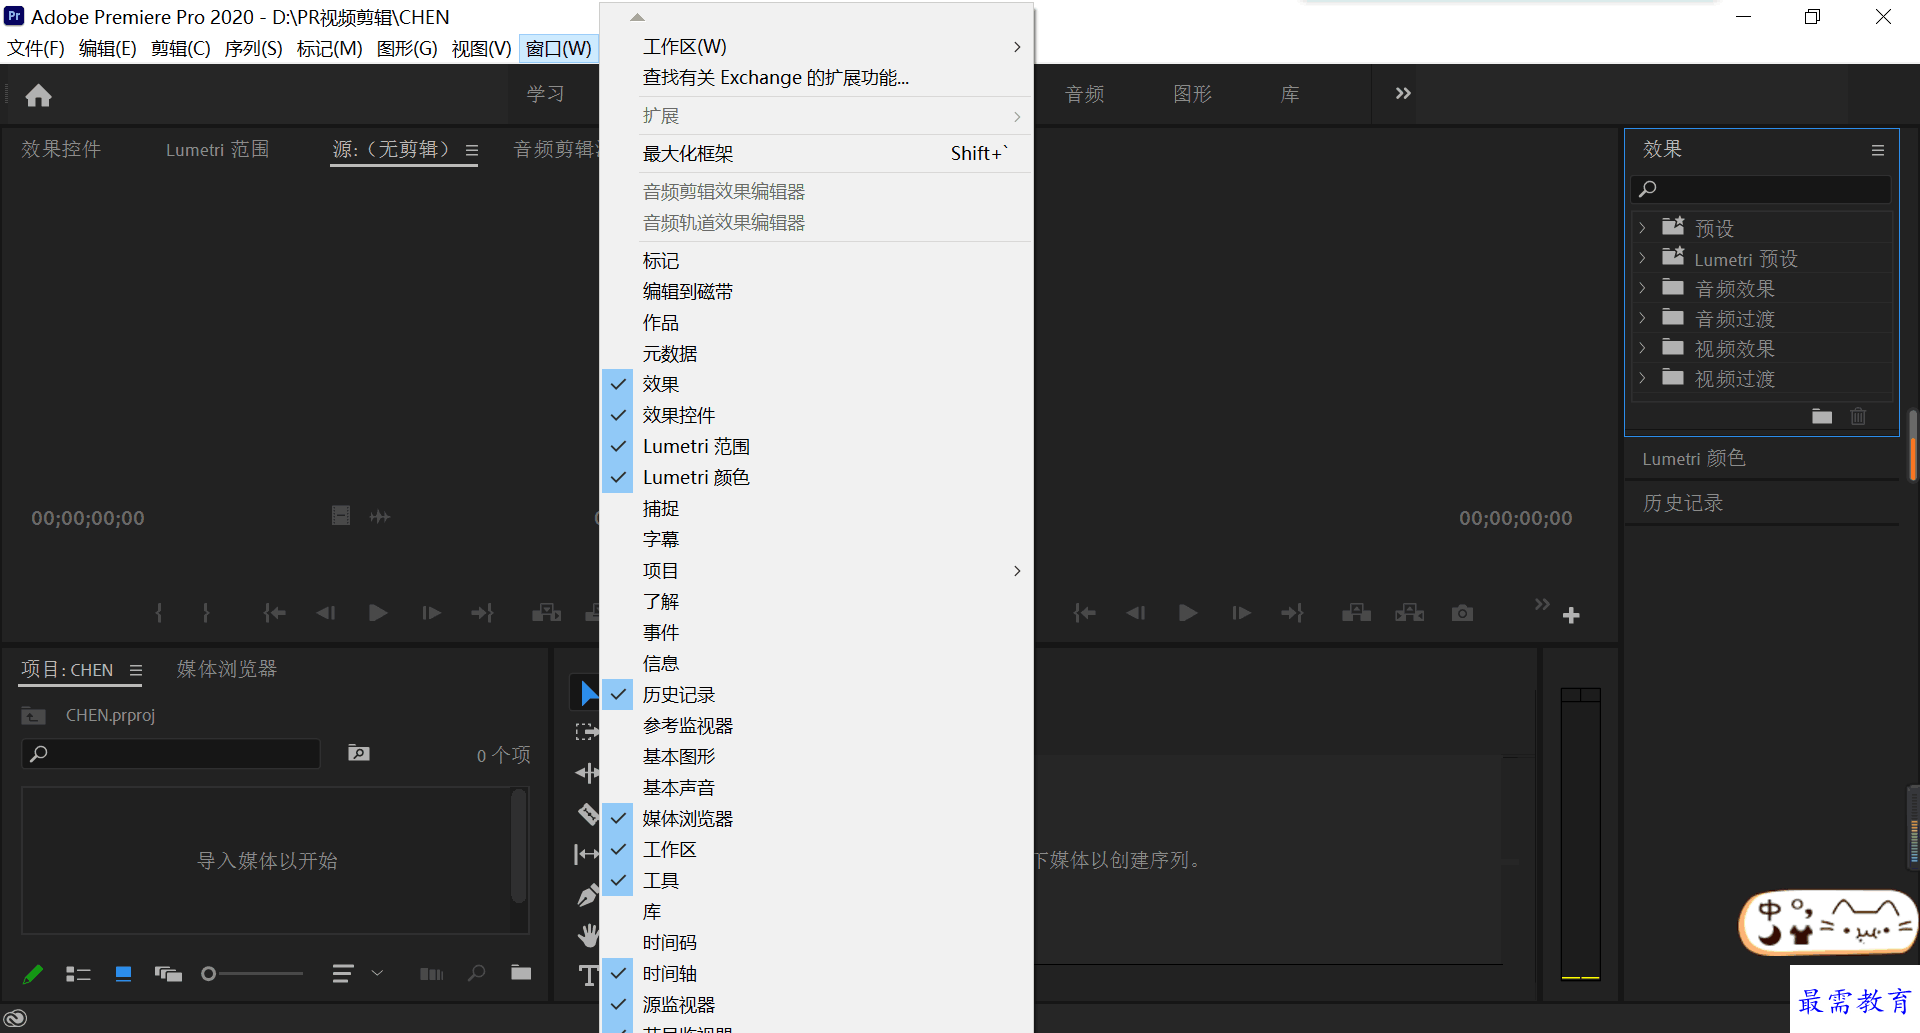Expand the 视频效果 folder
Image resolution: width=1920 pixels, height=1033 pixels.
tap(1642, 348)
